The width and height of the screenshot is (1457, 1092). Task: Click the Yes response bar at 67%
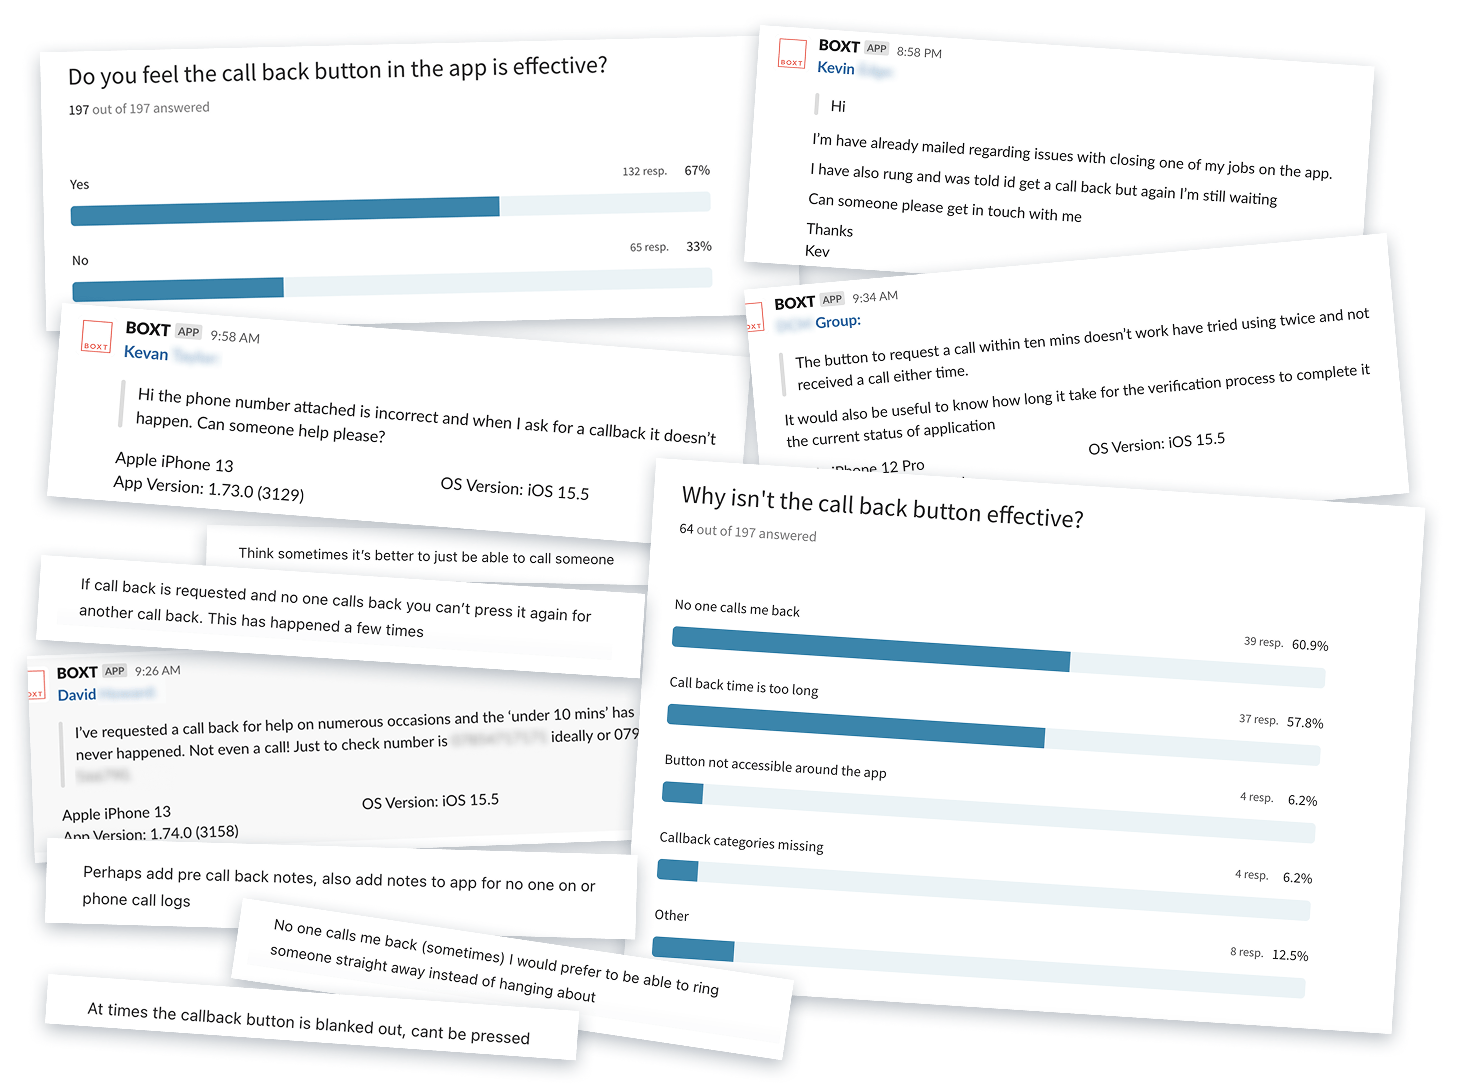390,210
